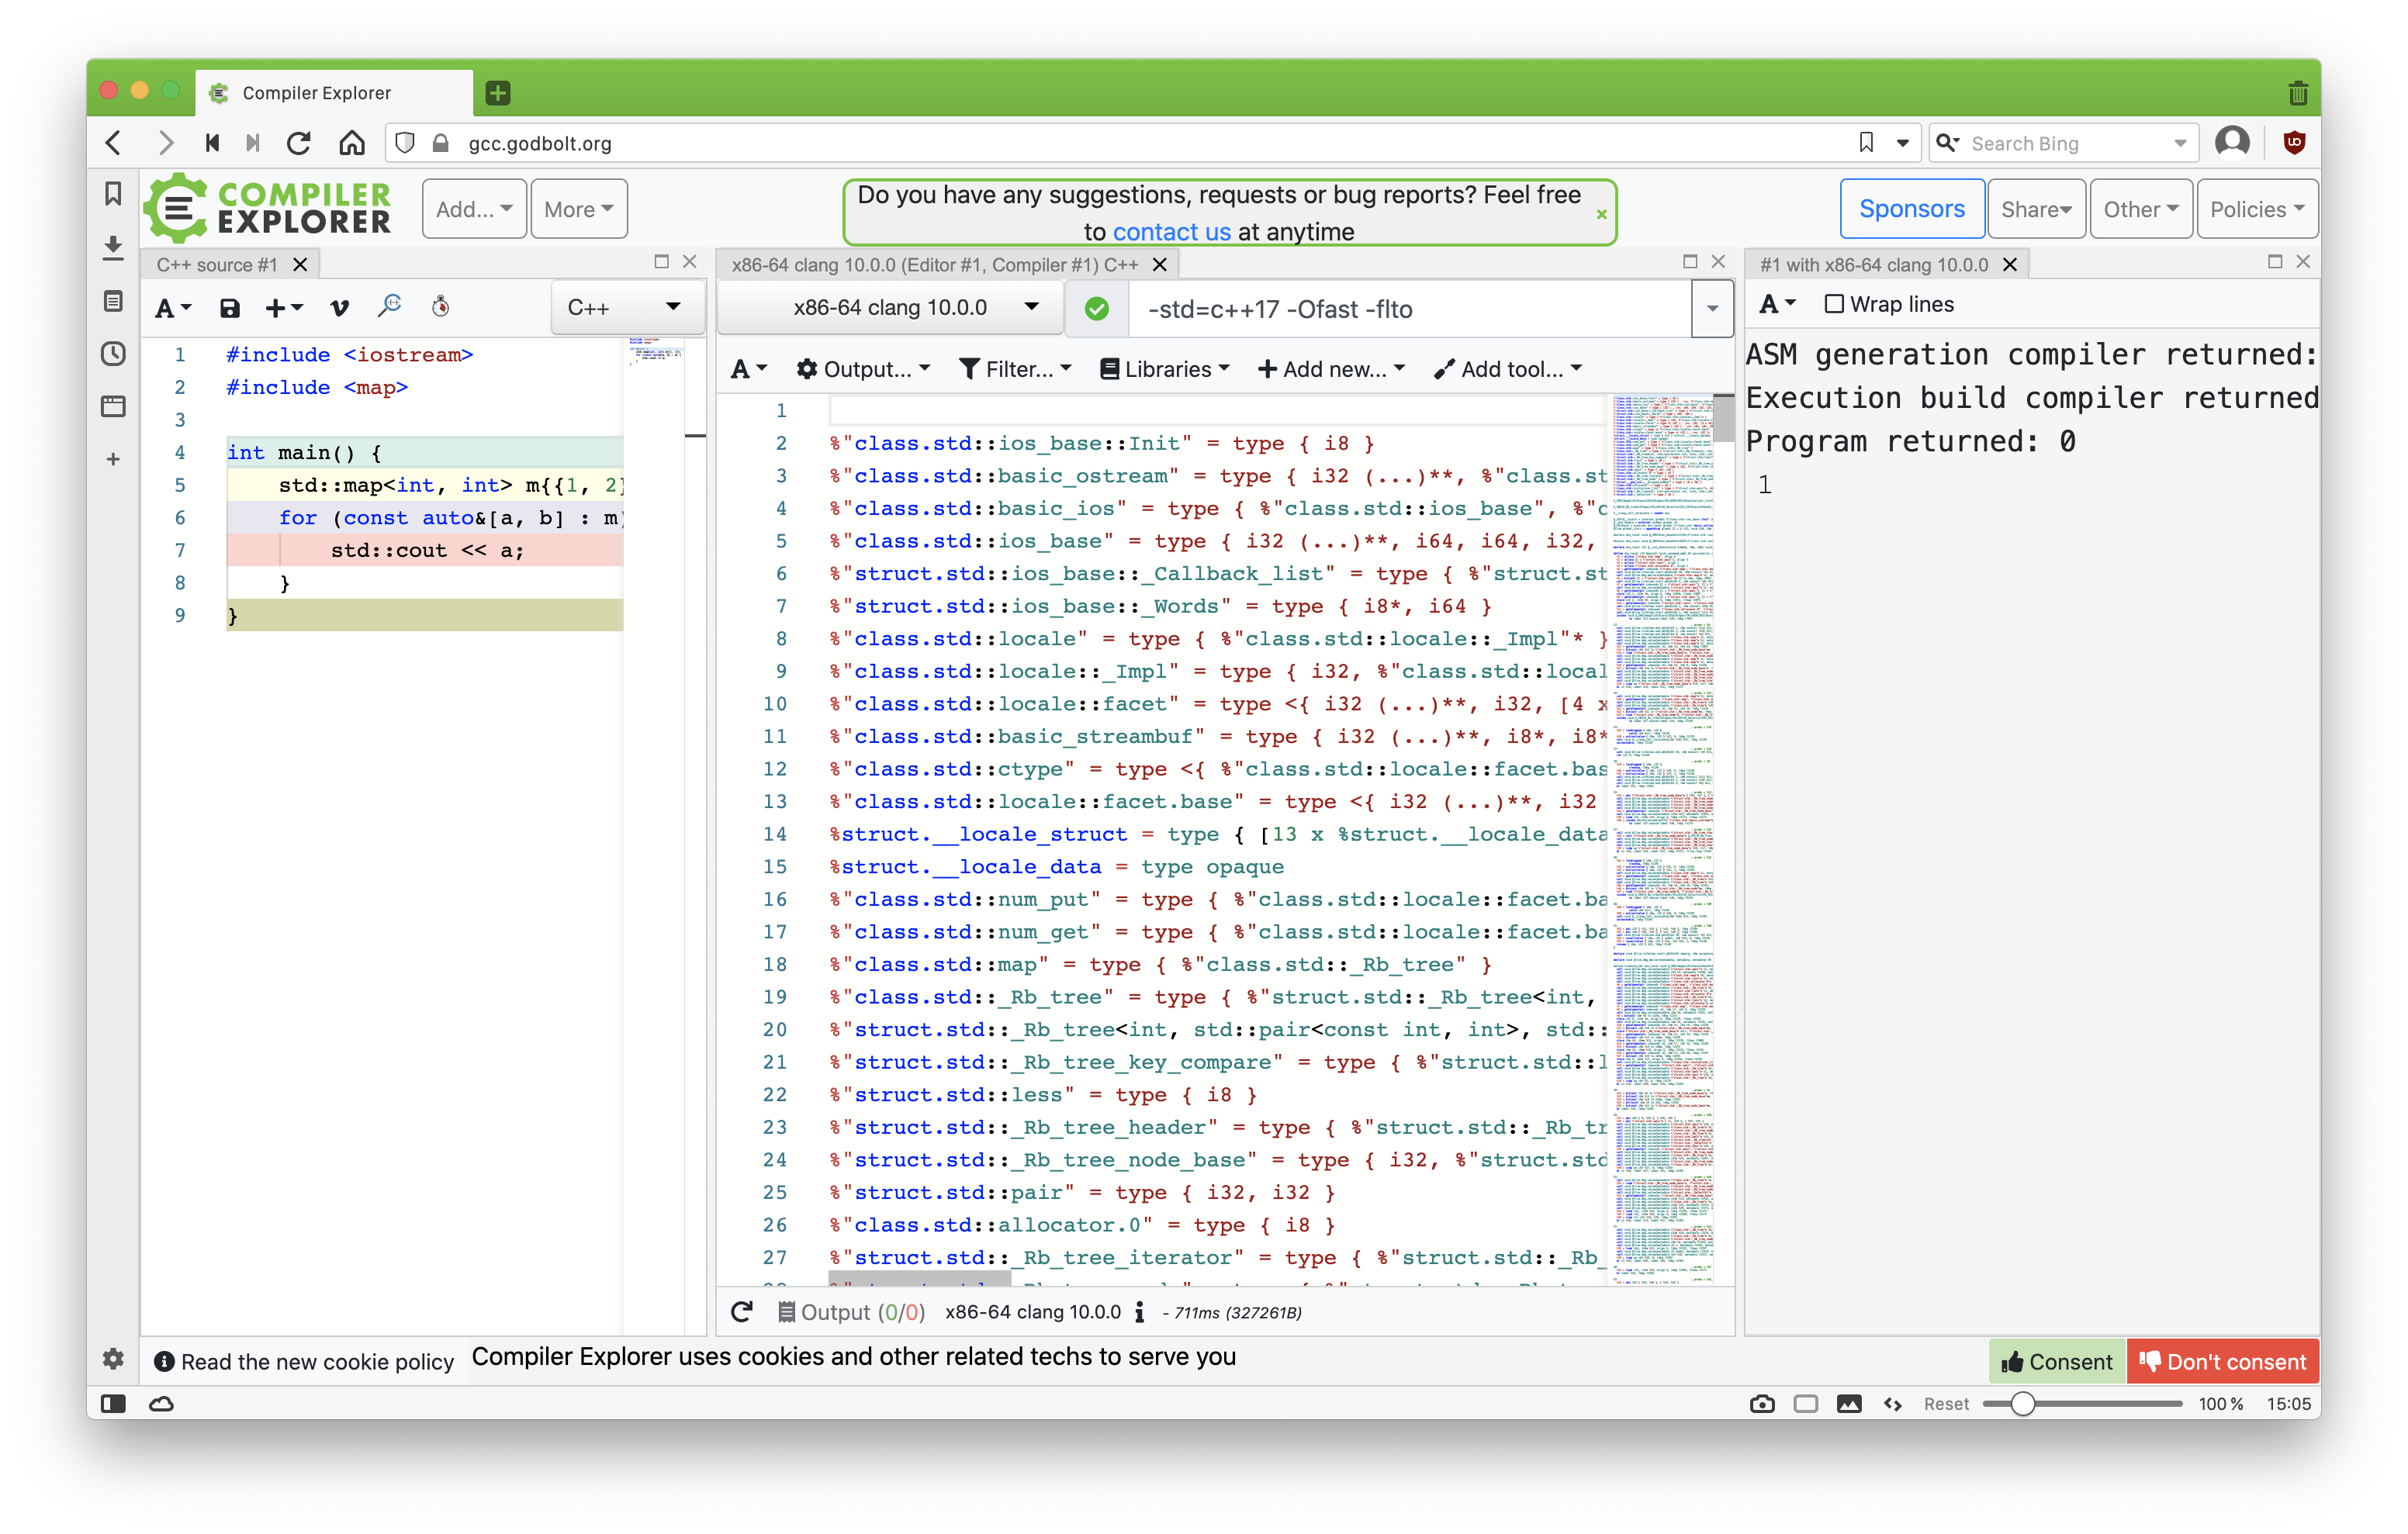Open the Add... dropdown in the header
Image resolution: width=2408 pixels, height=1534 pixels.
[473, 209]
